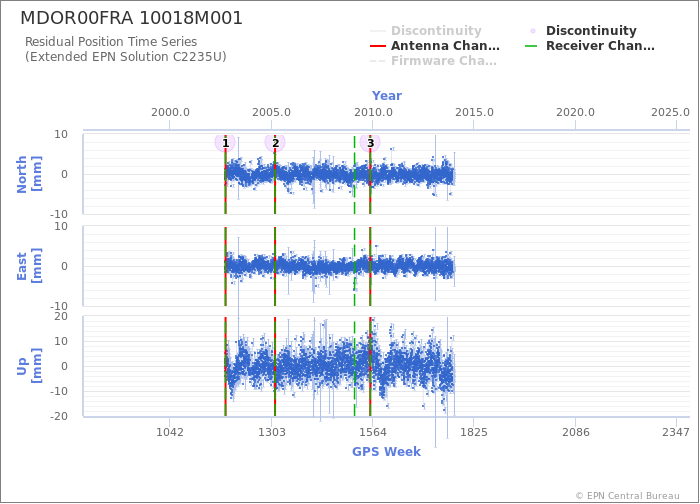Click the pink Discontinuity legend dot symbol
700x504 pixels.
coord(533,31)
